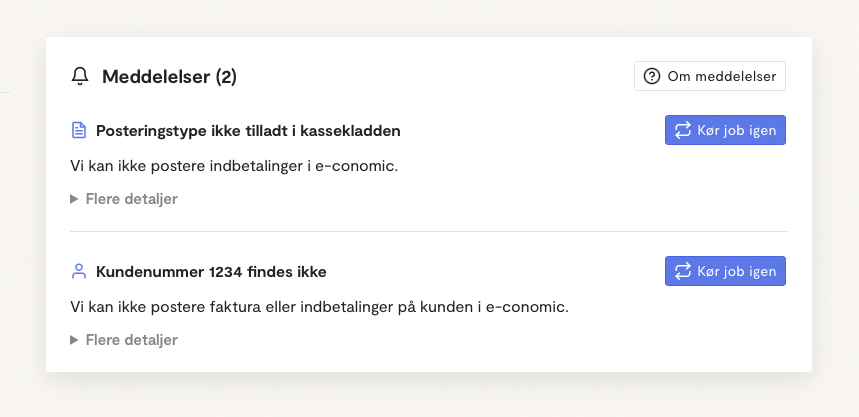The width and height of the screenshot is (859, 417).
Task: Select the title 'Posteringstype ikke tilladt i kassekladden'
Action: tap(248, 131)
